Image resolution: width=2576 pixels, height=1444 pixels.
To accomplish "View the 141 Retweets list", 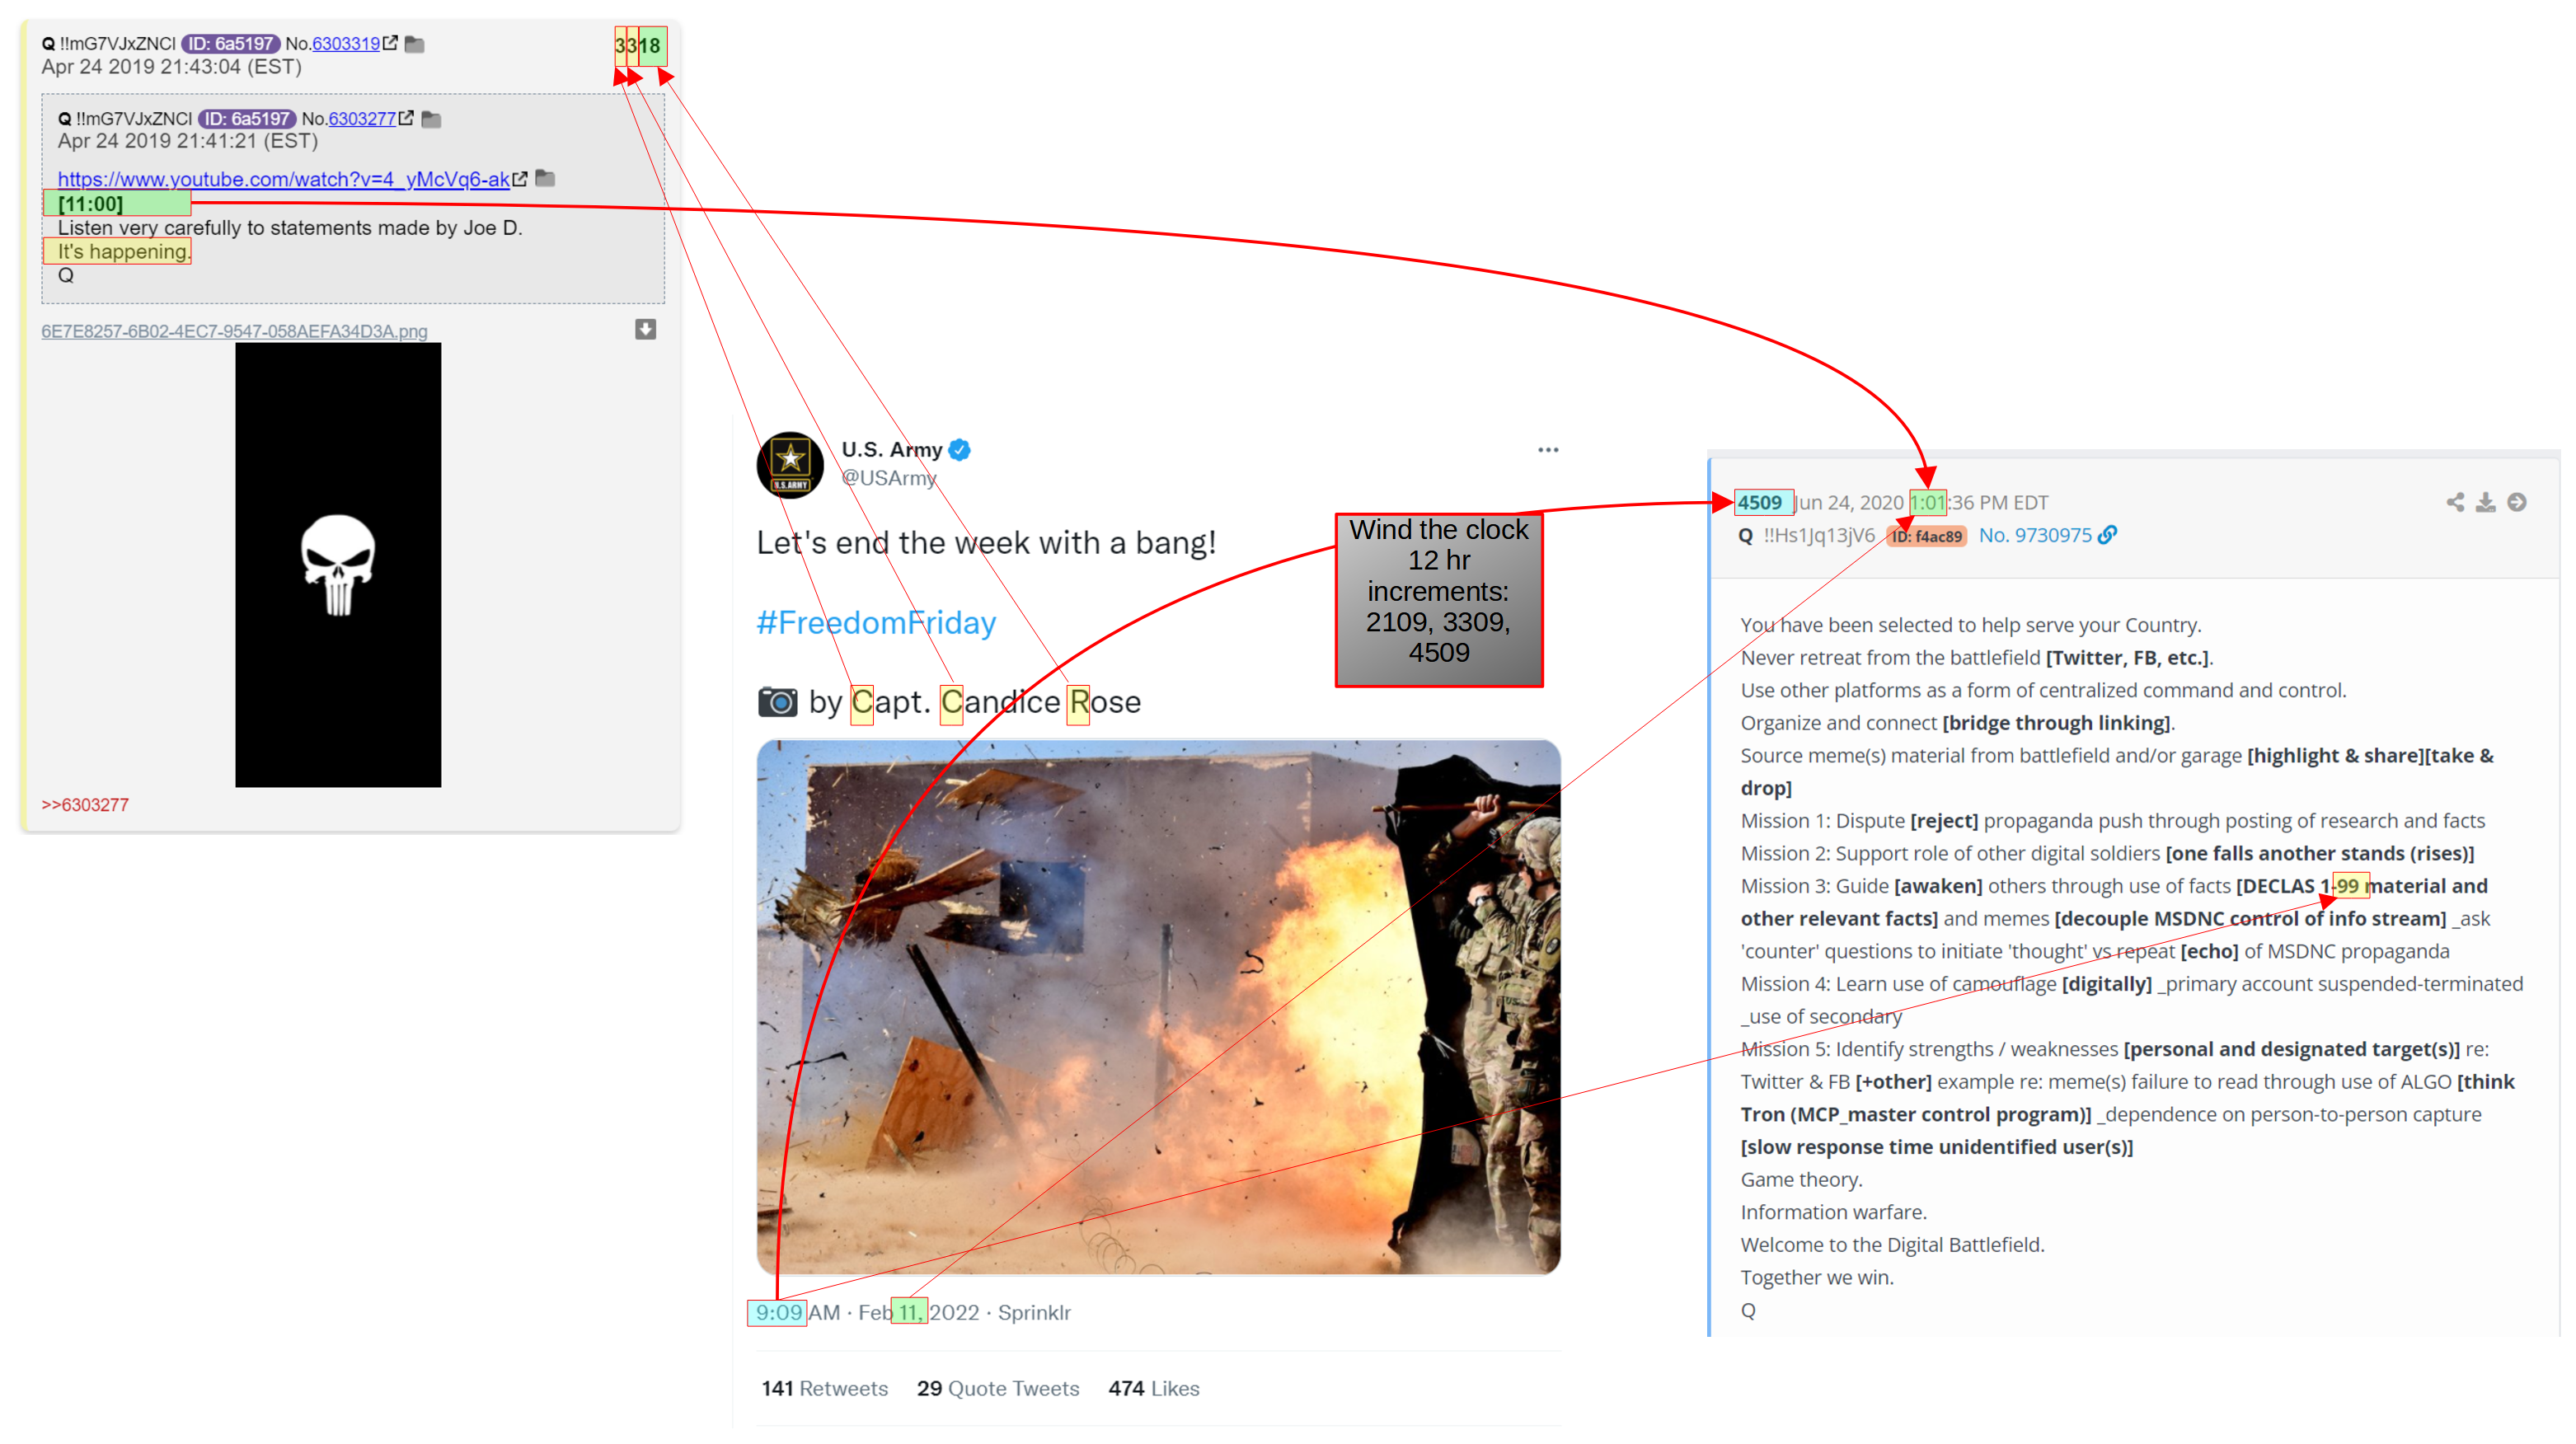I will coord(825,1389).
